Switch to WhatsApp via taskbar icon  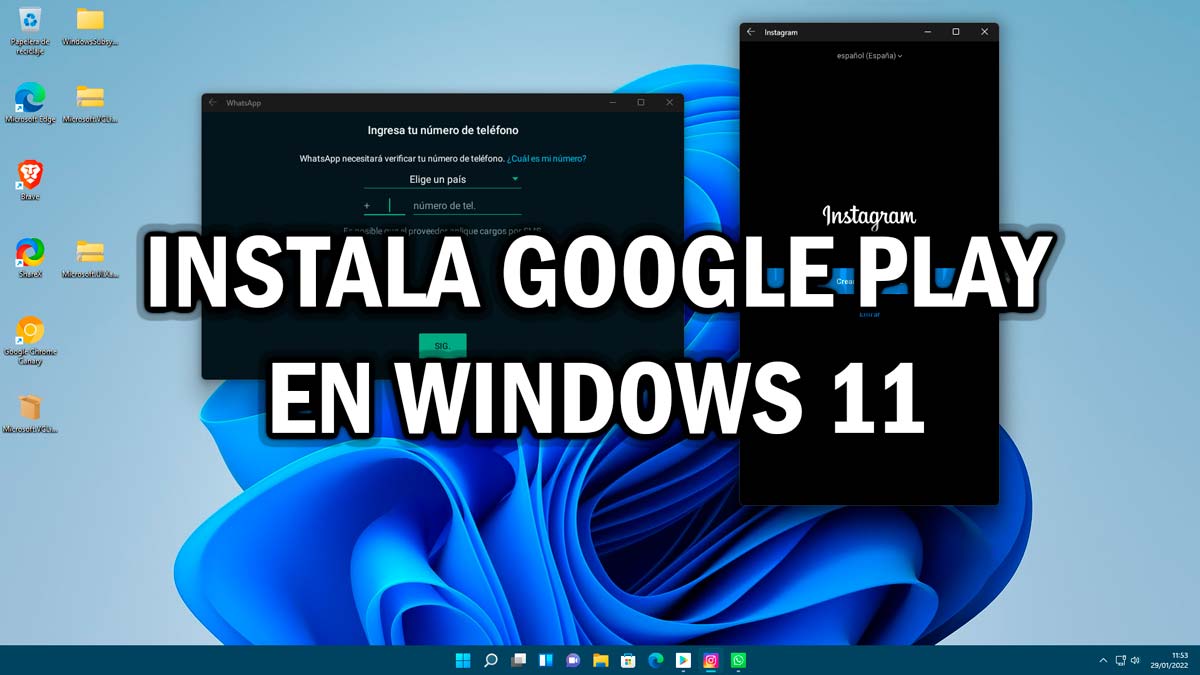click(738, 660)
